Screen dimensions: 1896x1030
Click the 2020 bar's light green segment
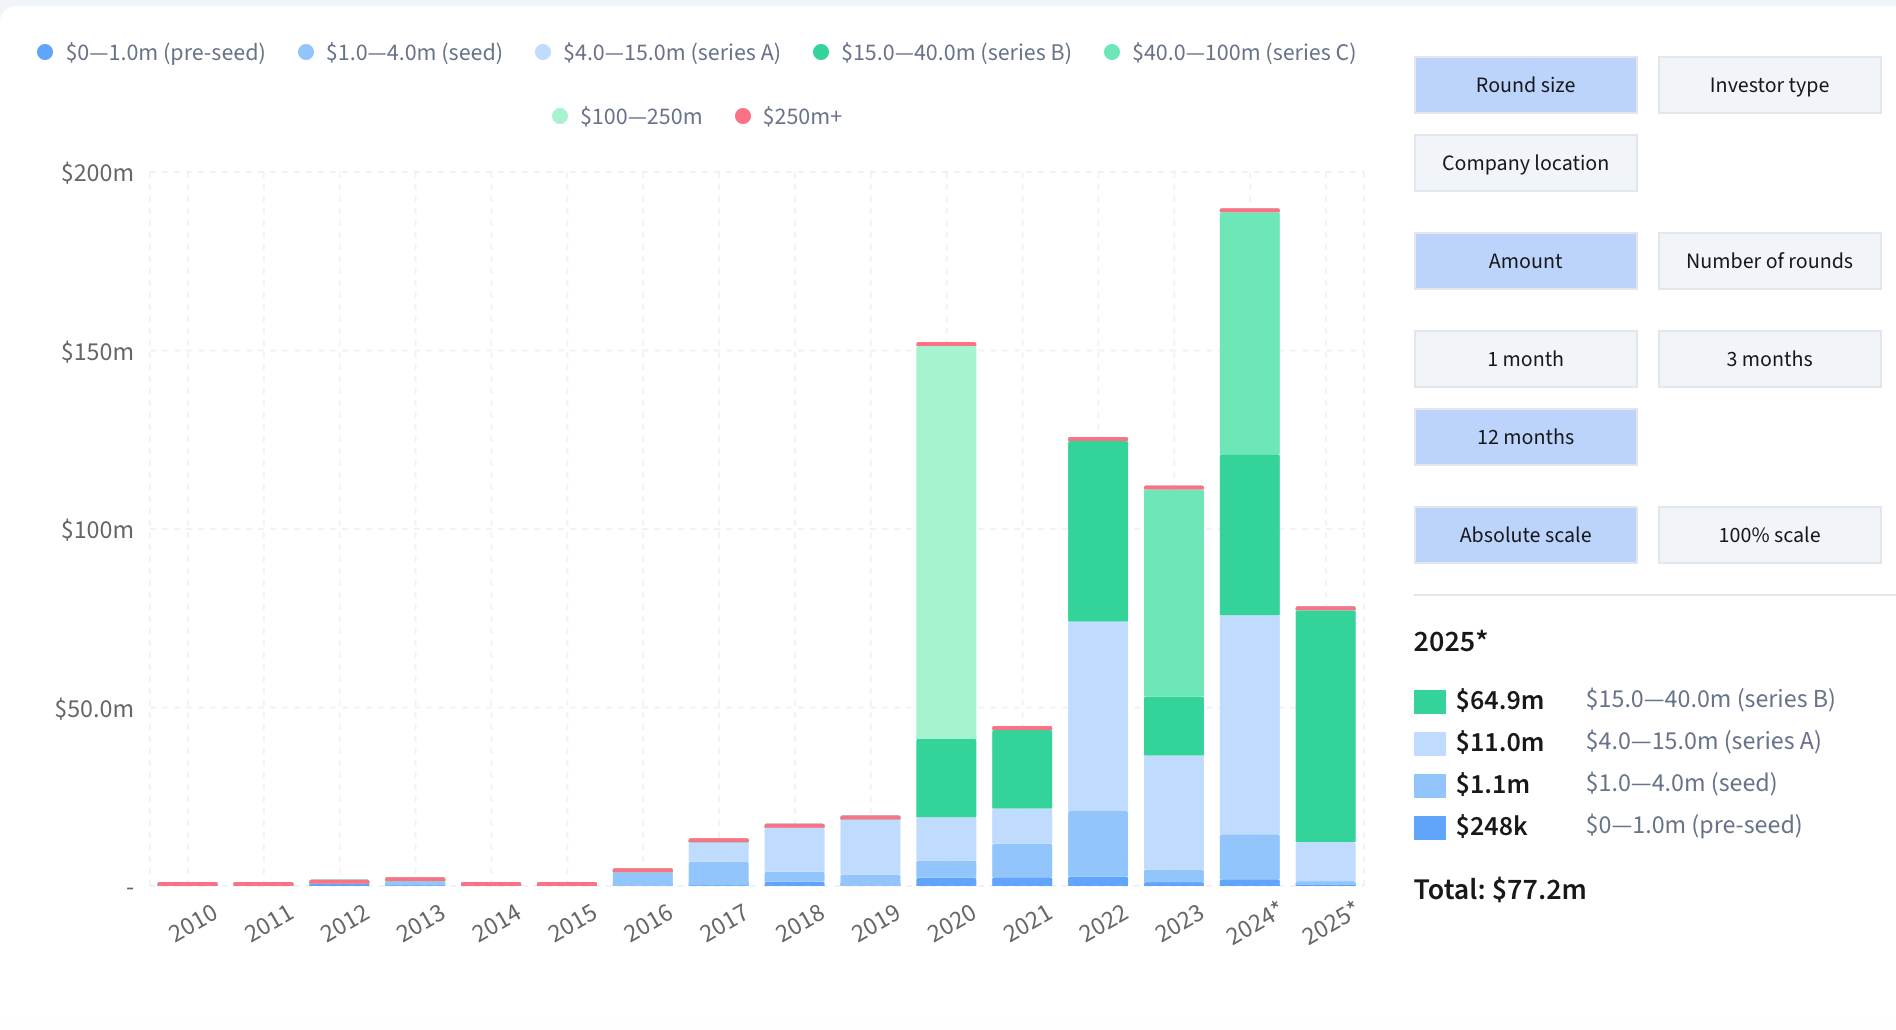(946, 541)
